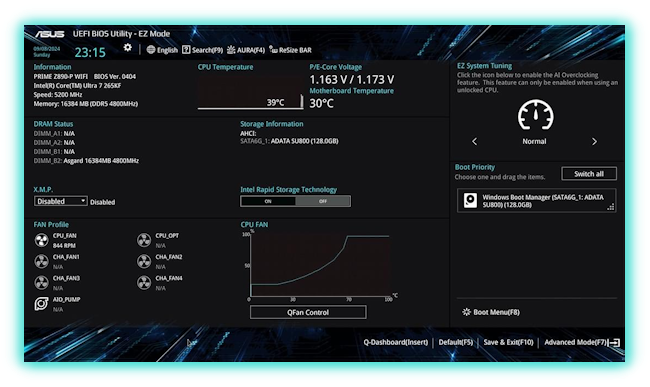Select the CPU_OPT fan icon

pyautogui.click(x=144, y=240)
